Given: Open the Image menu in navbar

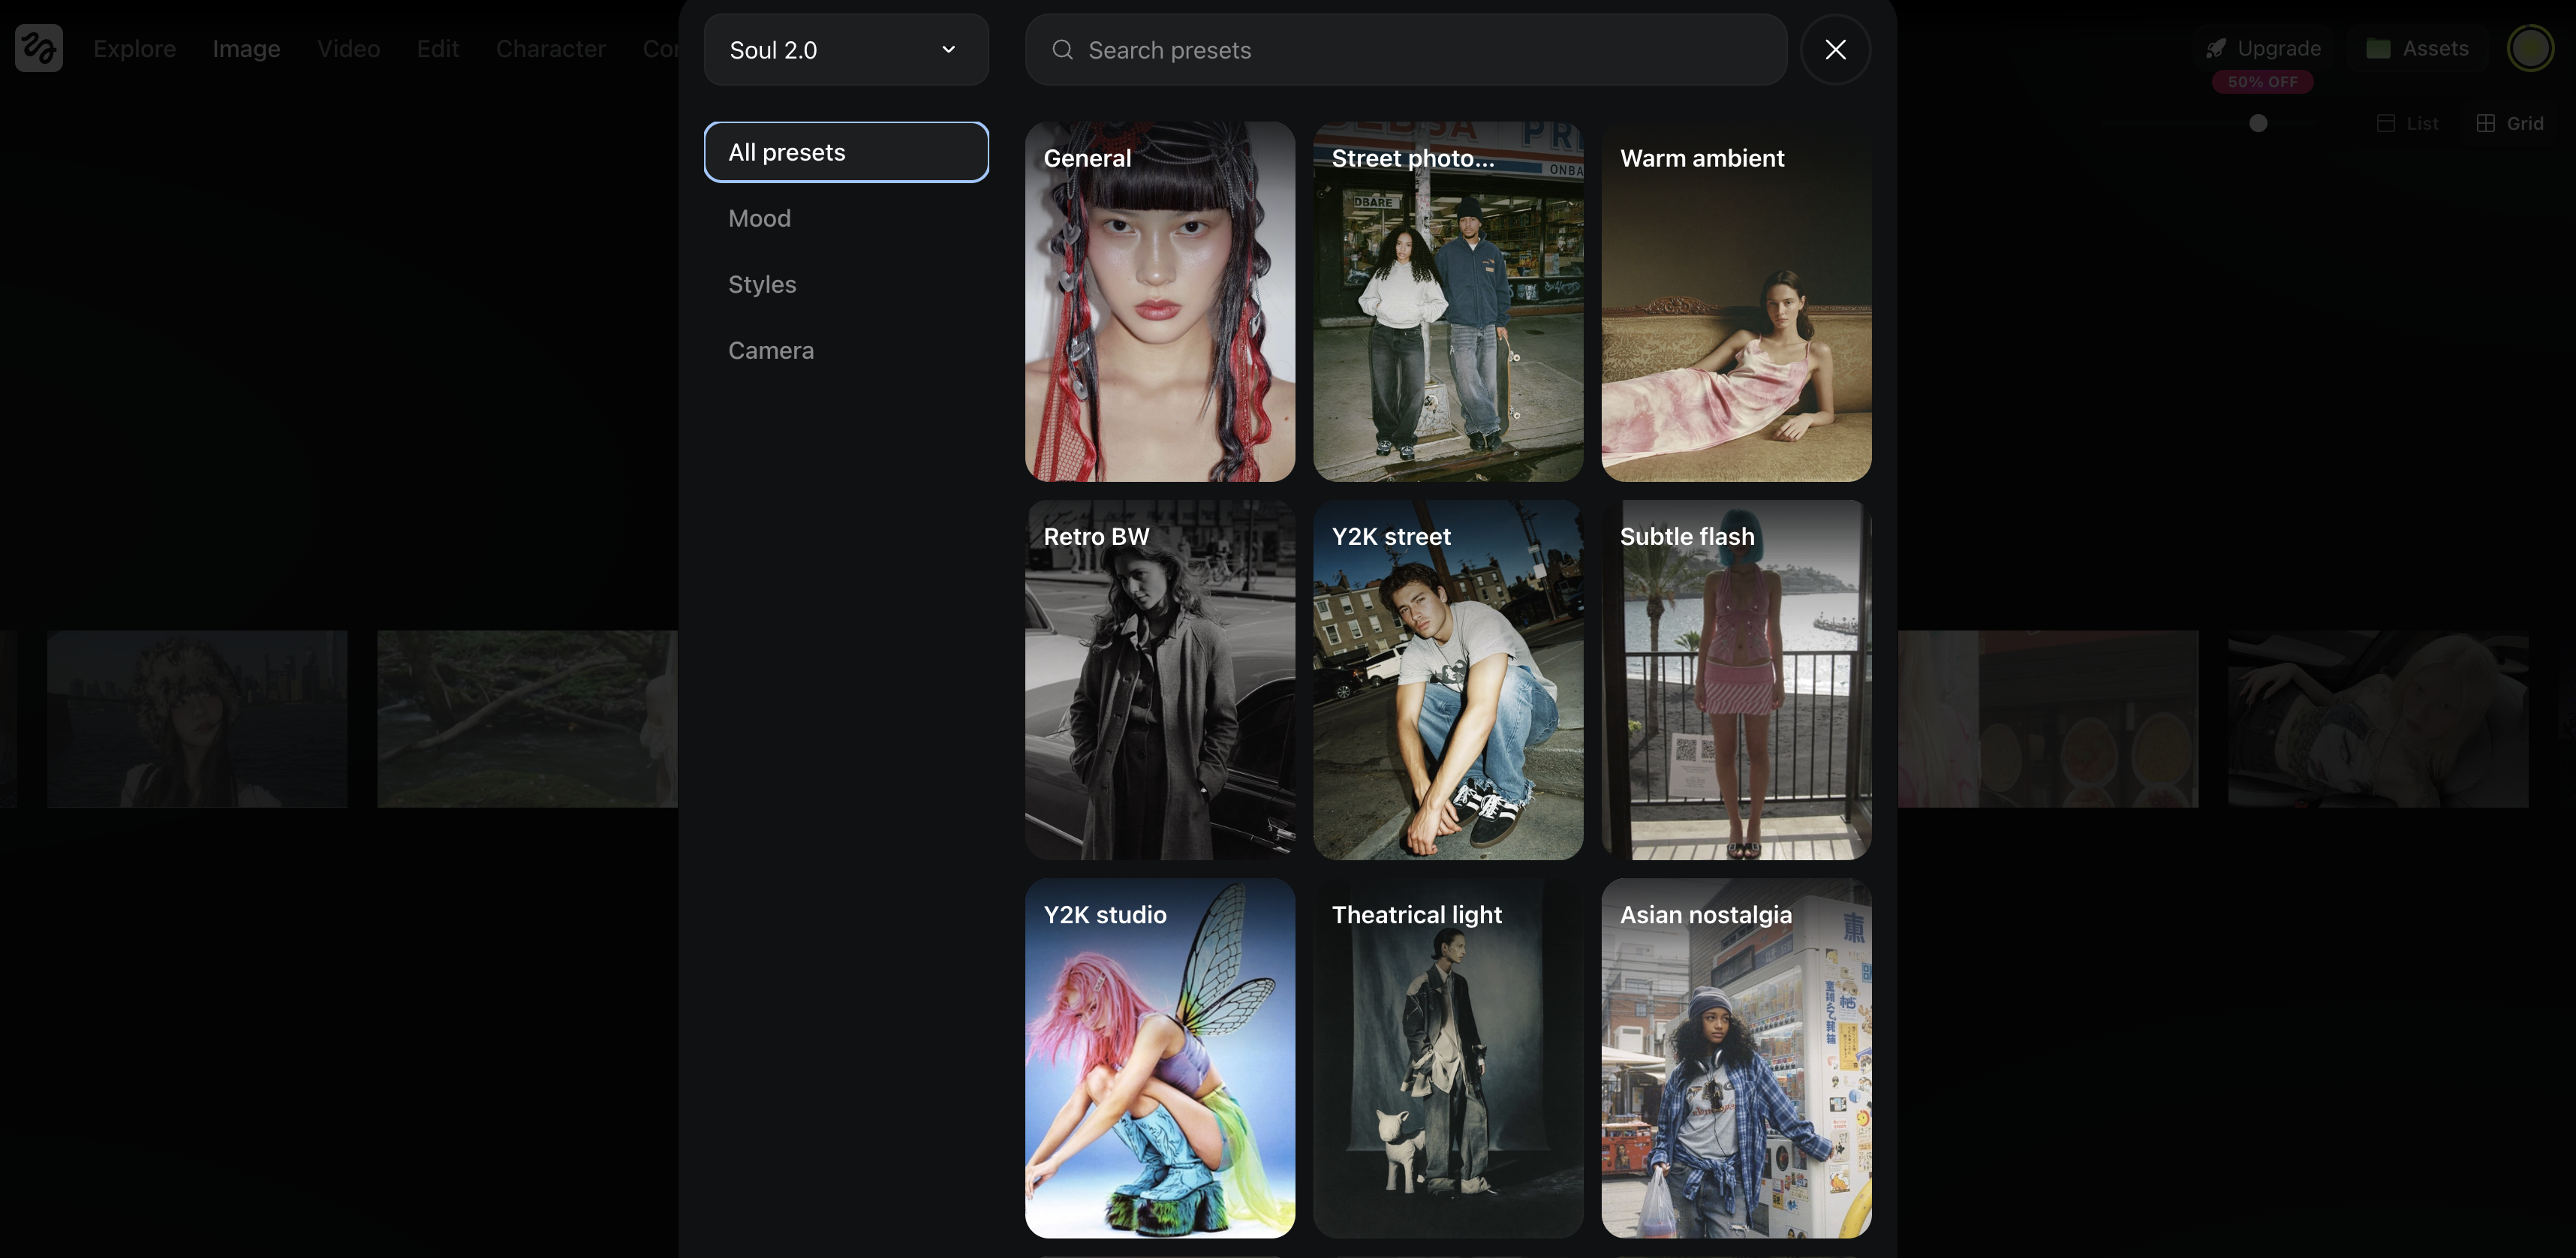Looking at the screenshot, I should tap(246, 48).
